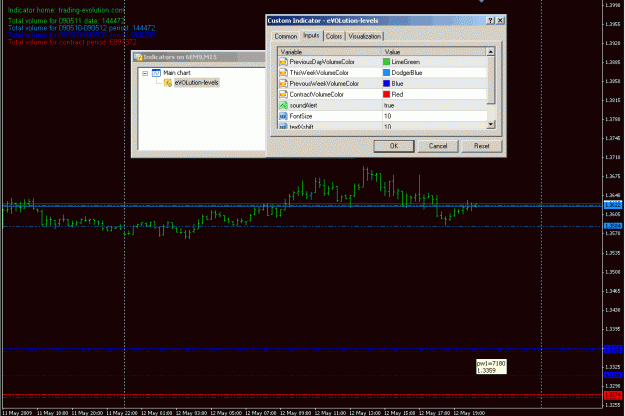Click the 'LimeGreen' value text
The width and height of the screenshot is (625, 416).
[405, 62]
